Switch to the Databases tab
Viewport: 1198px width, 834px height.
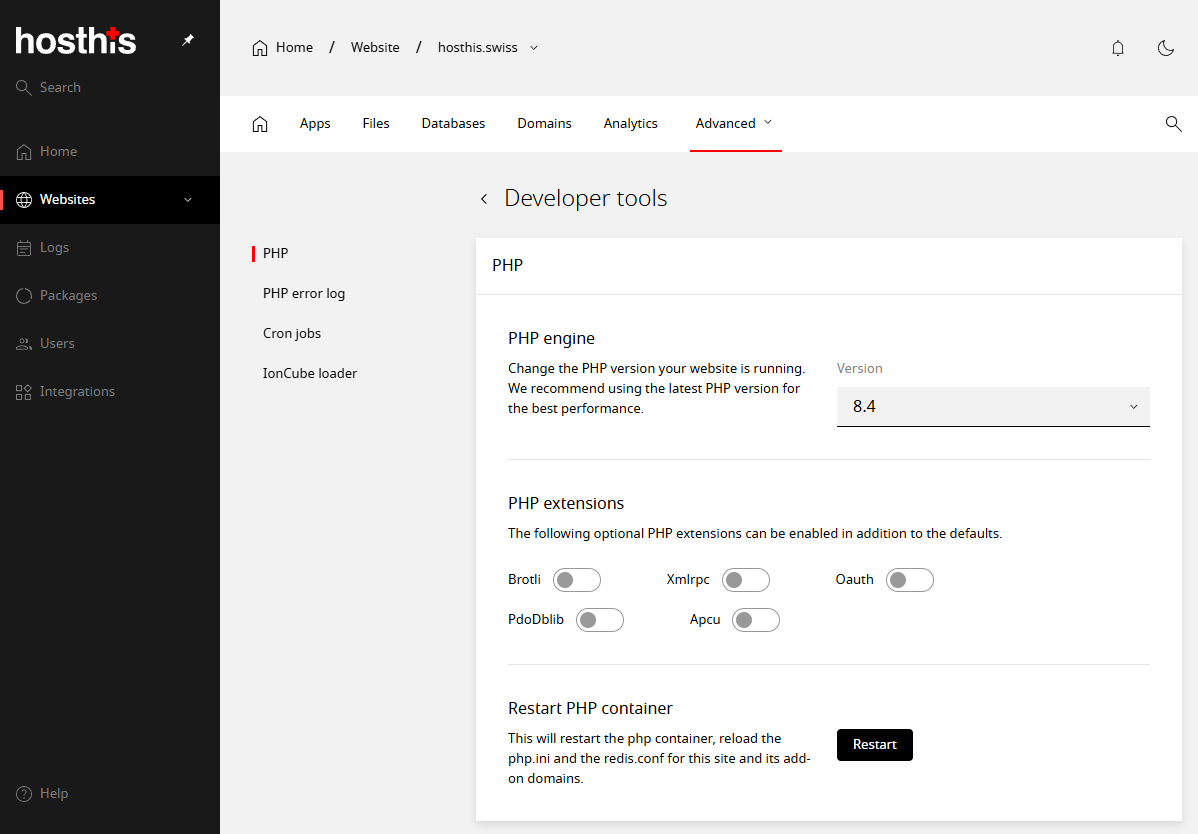pos(453,123)
